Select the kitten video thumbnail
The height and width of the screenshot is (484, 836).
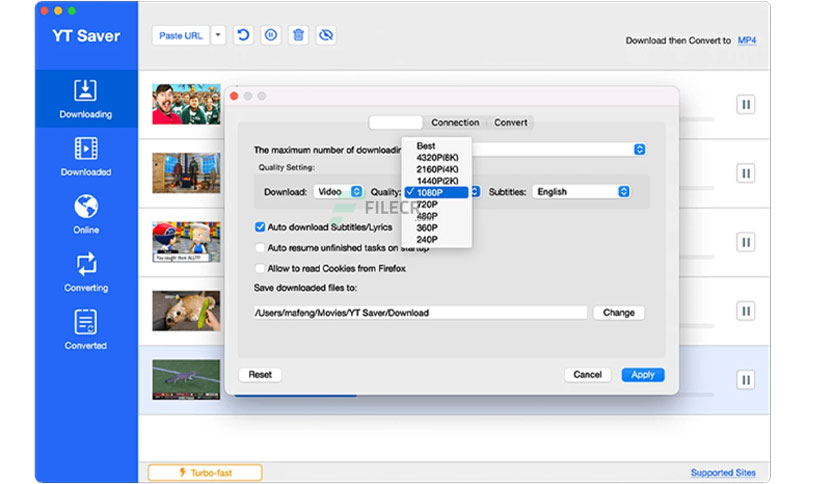pos(186,311)
